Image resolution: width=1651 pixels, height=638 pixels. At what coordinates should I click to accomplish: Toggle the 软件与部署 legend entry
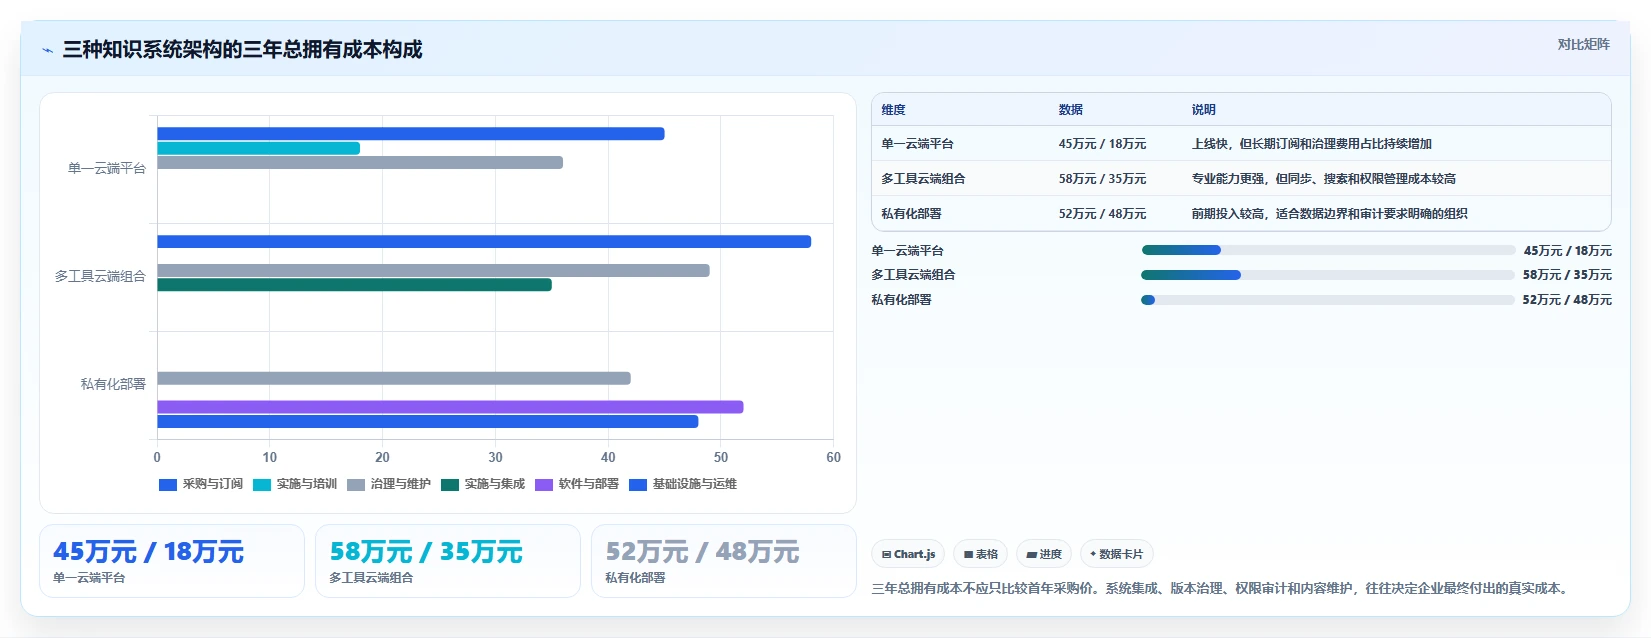577,484
